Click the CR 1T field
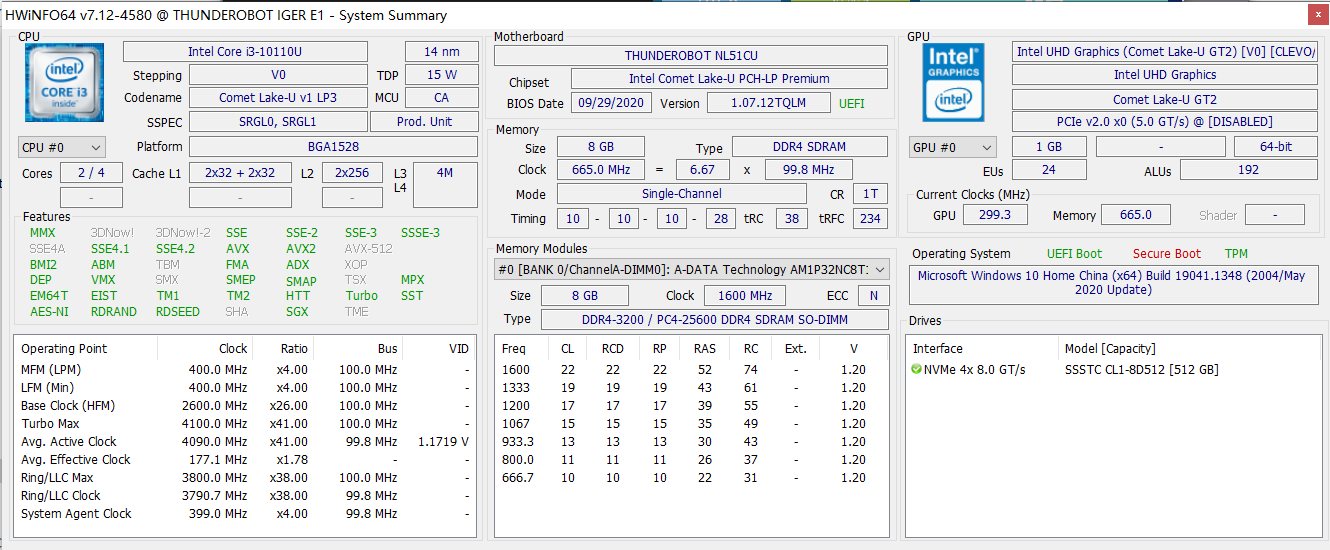Viewport: 1330px width, 550px height. pos(870,194)
